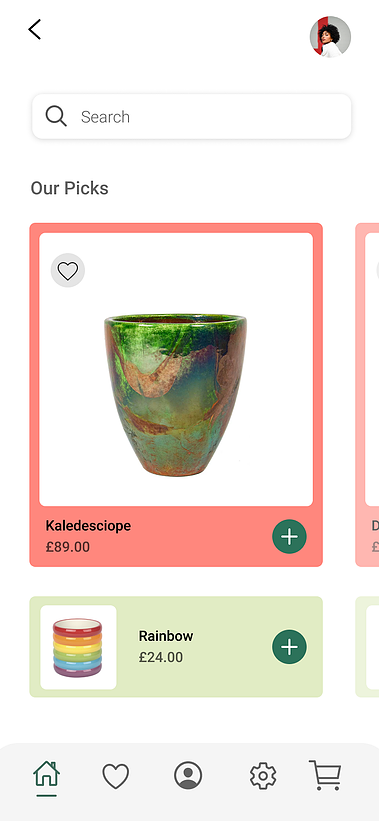The height and width of the screenshot is (821, 379).
Task: Open the Favorites heart tab in the bottom bar
Action: point(116,776)
